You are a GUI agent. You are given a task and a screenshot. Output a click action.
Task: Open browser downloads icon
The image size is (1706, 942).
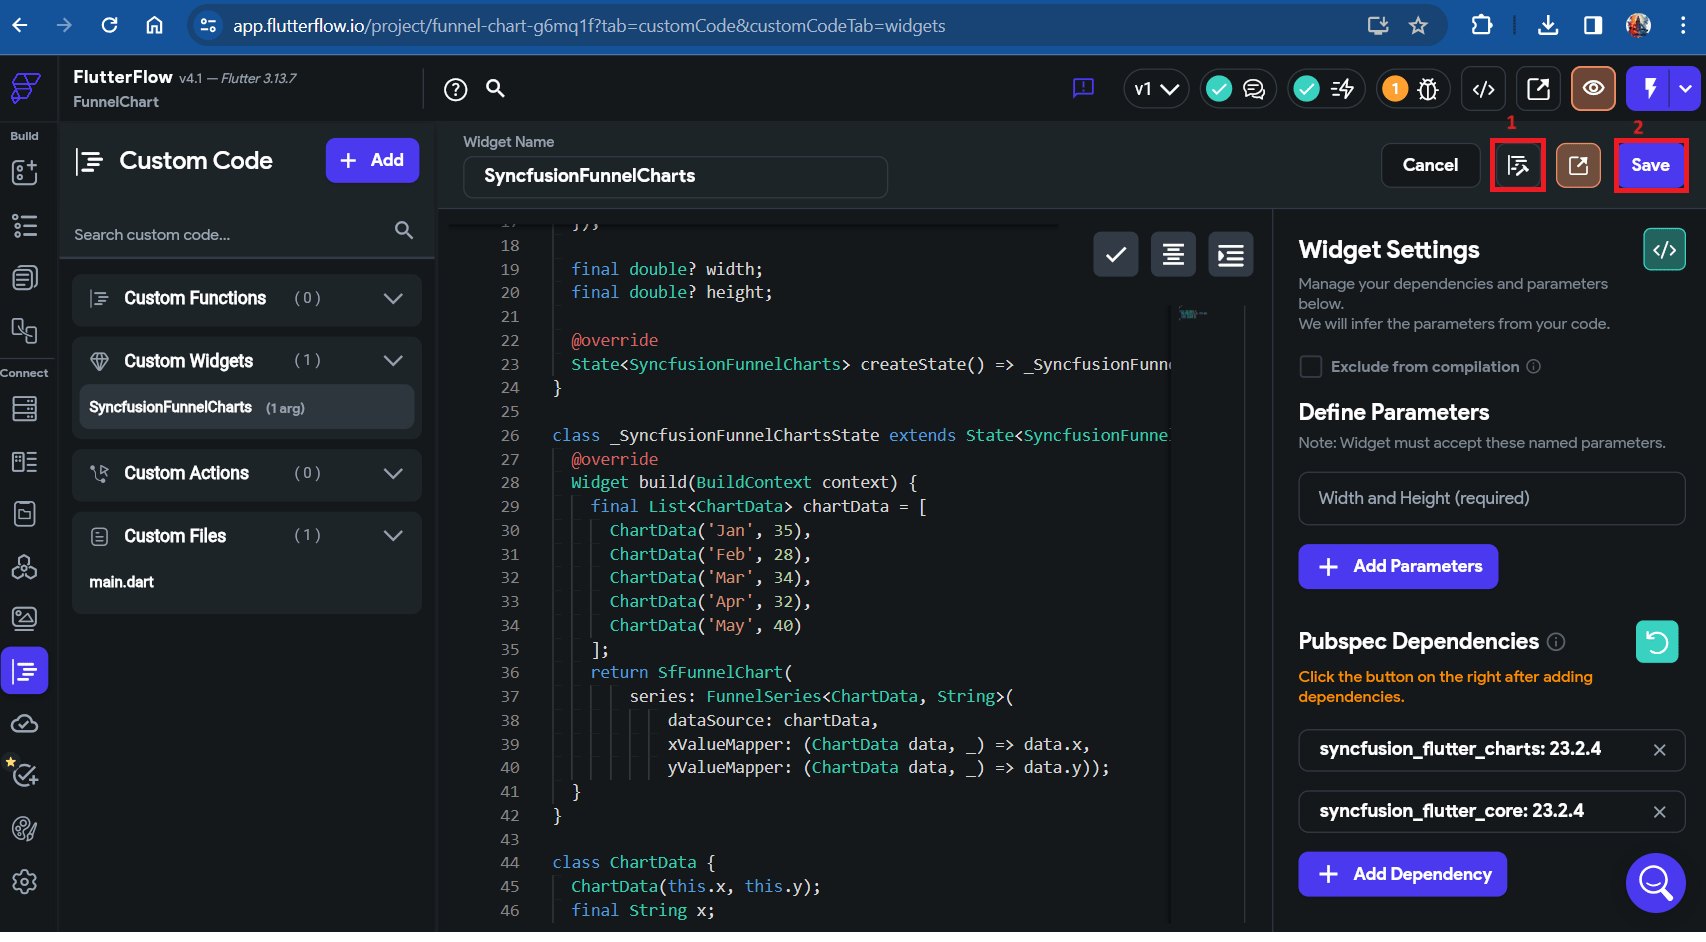(x=1548, y=25)
